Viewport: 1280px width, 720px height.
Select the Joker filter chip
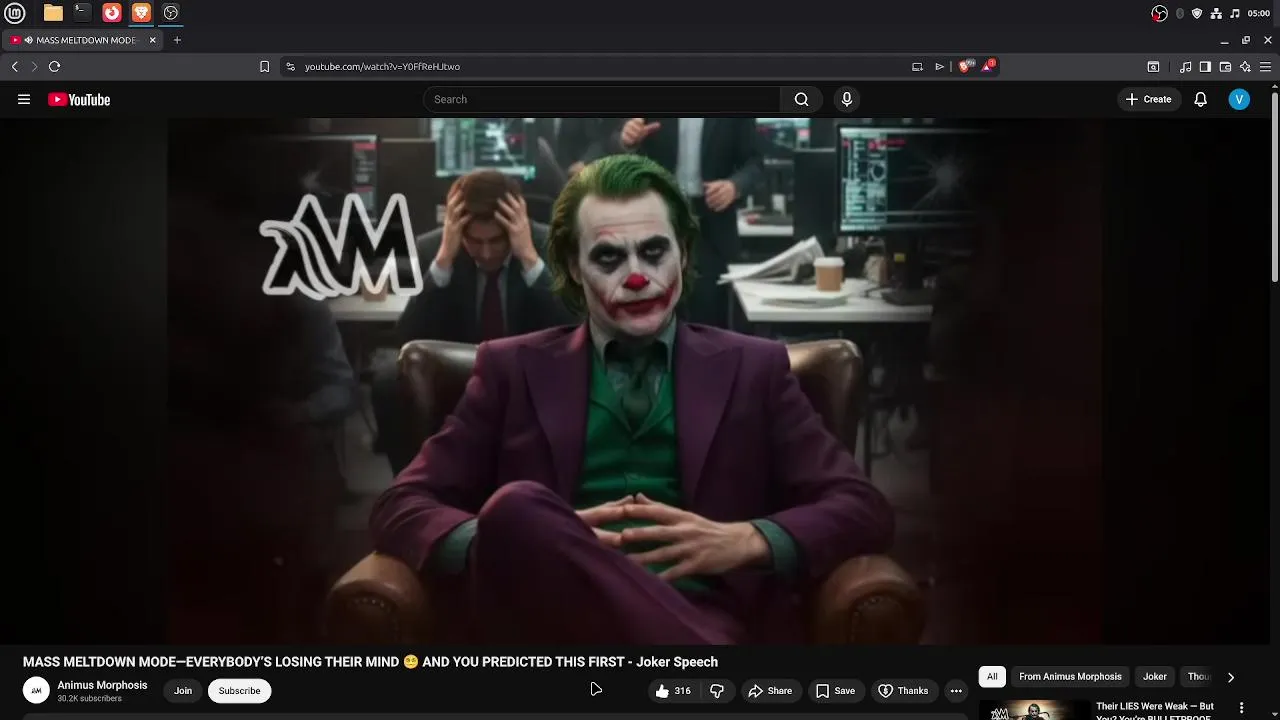(x=1155, y=677)
